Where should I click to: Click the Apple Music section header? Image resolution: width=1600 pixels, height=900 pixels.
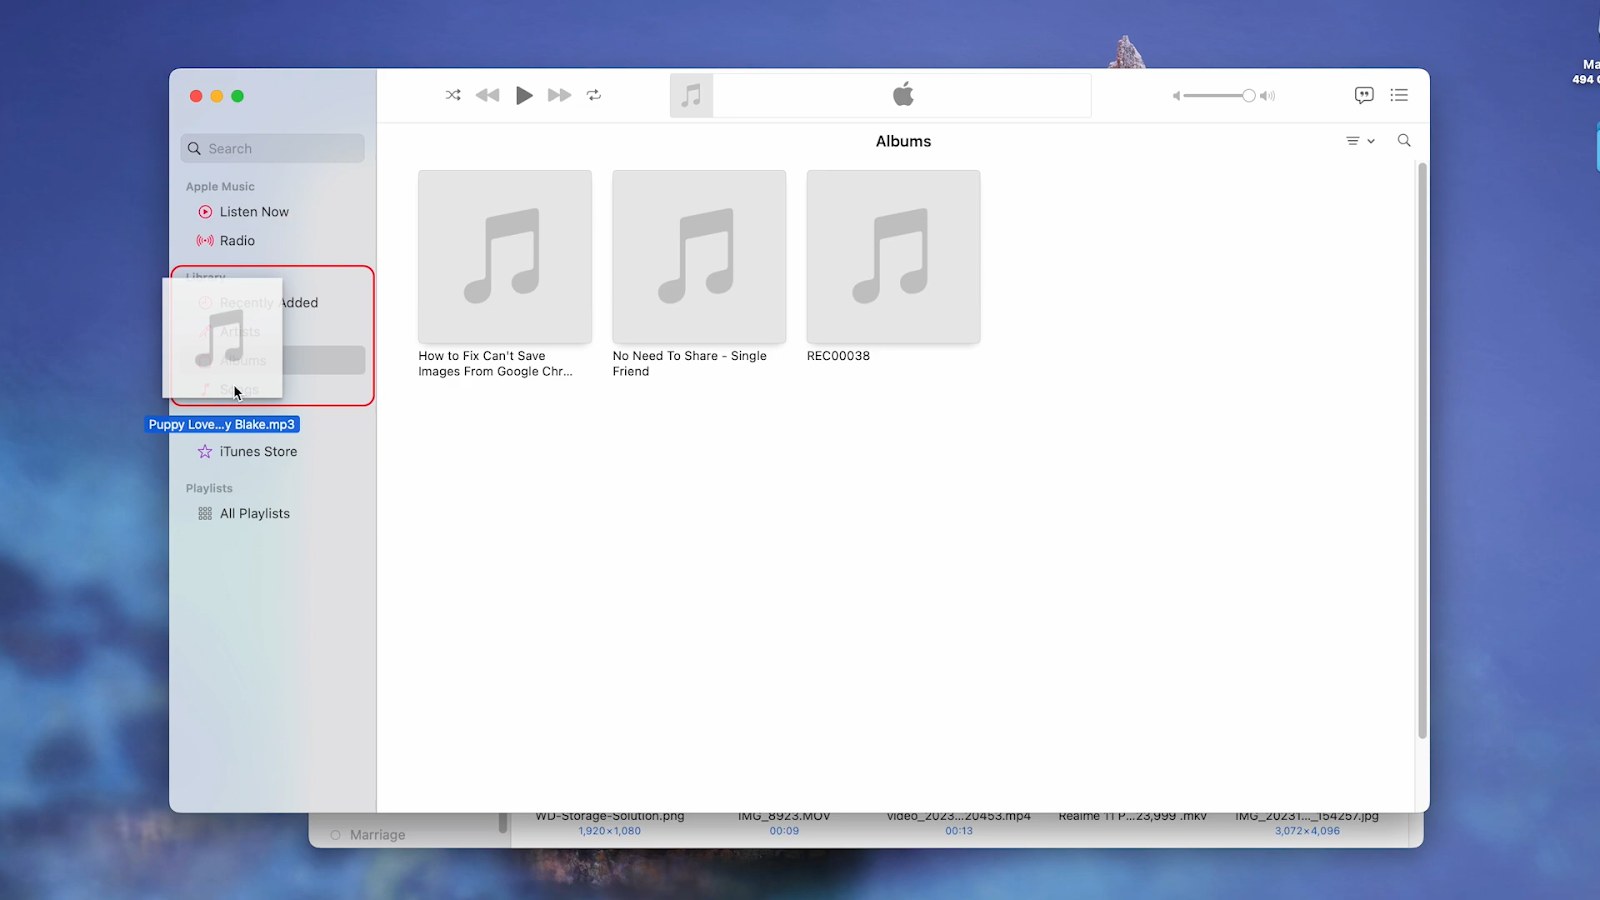(x=220, y=187)
